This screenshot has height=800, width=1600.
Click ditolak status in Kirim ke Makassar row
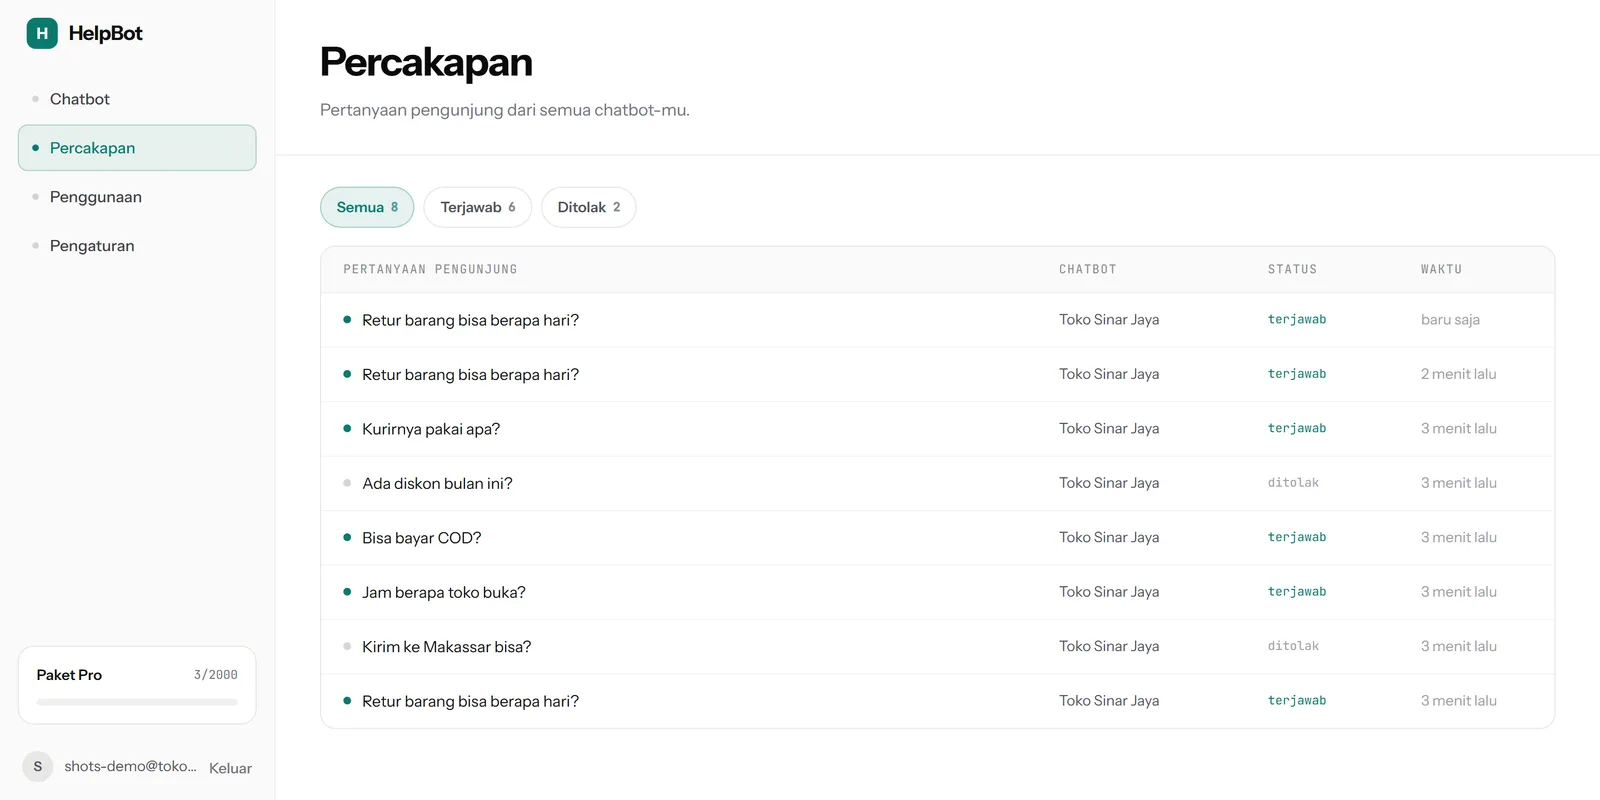coord(1293,646)
